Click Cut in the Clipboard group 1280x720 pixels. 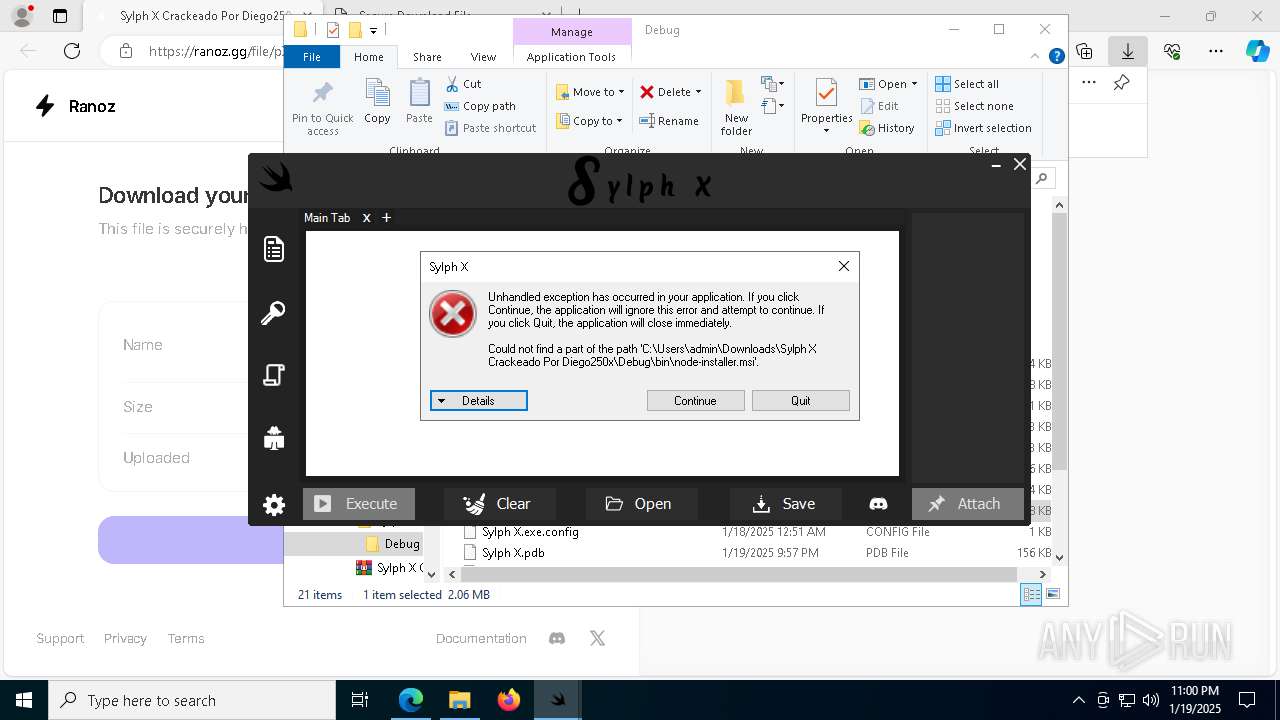point(463,84)
